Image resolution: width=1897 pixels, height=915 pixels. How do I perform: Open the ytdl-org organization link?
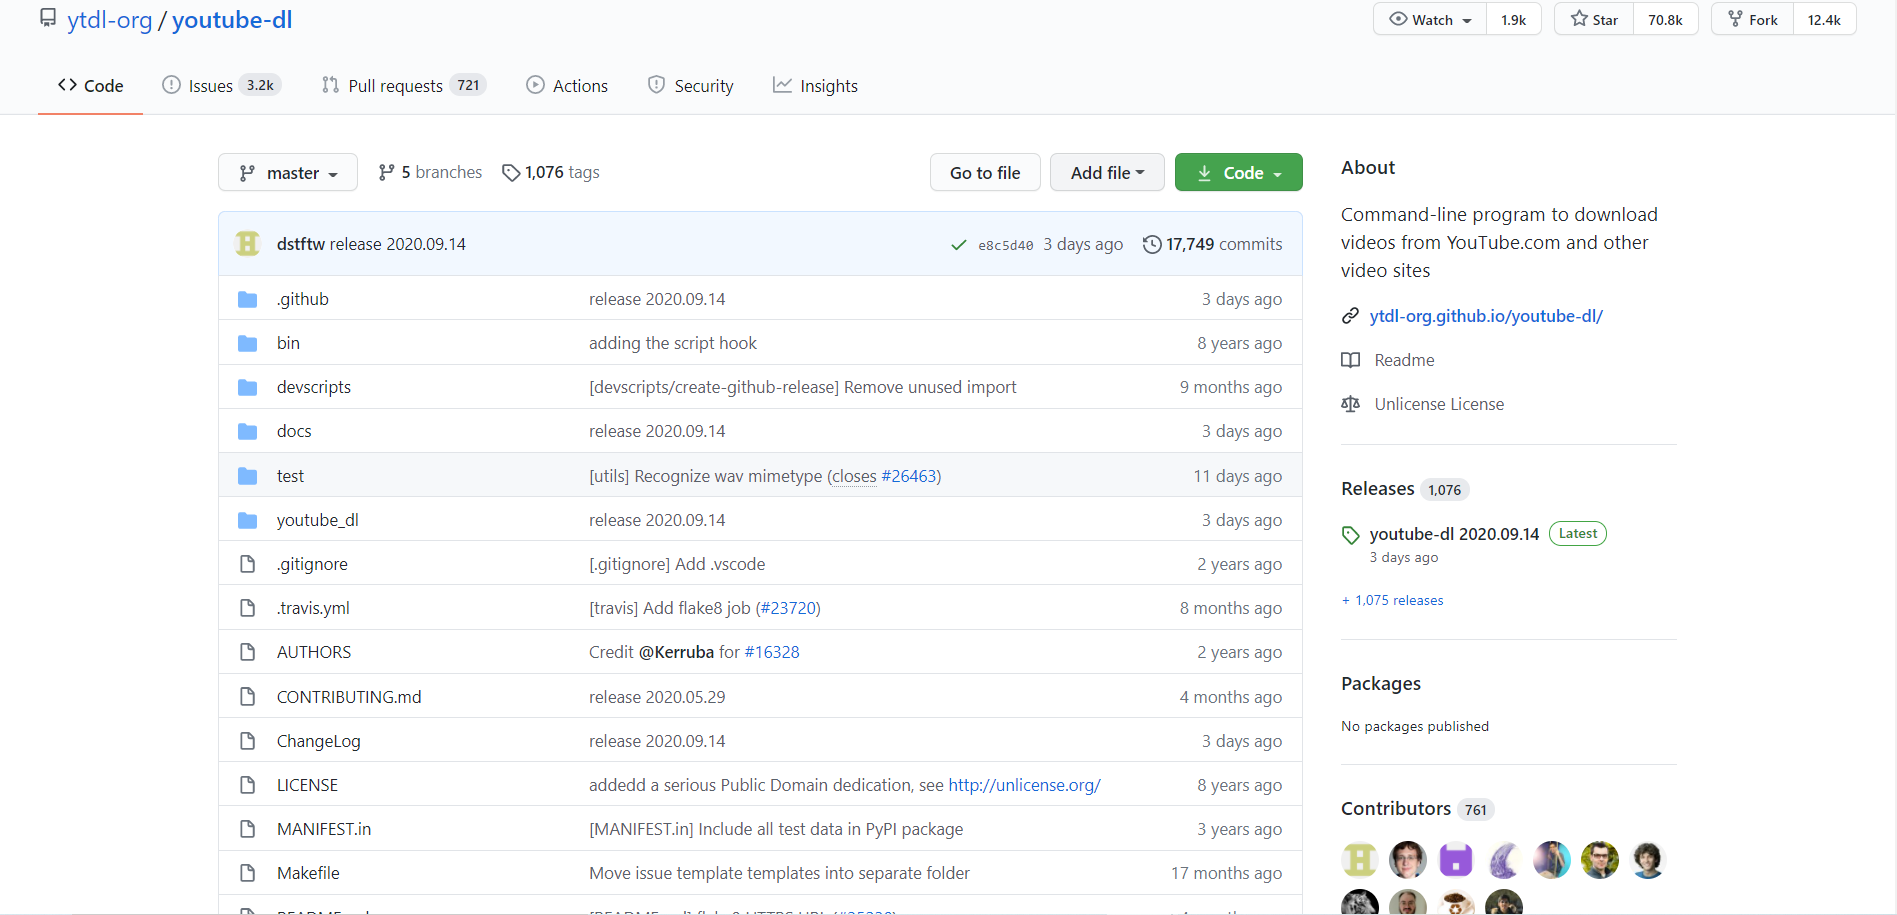click(x=110, y=20)
